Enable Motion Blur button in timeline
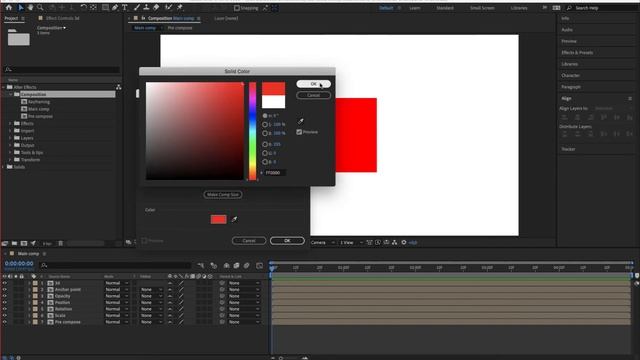 coord(247,266)
